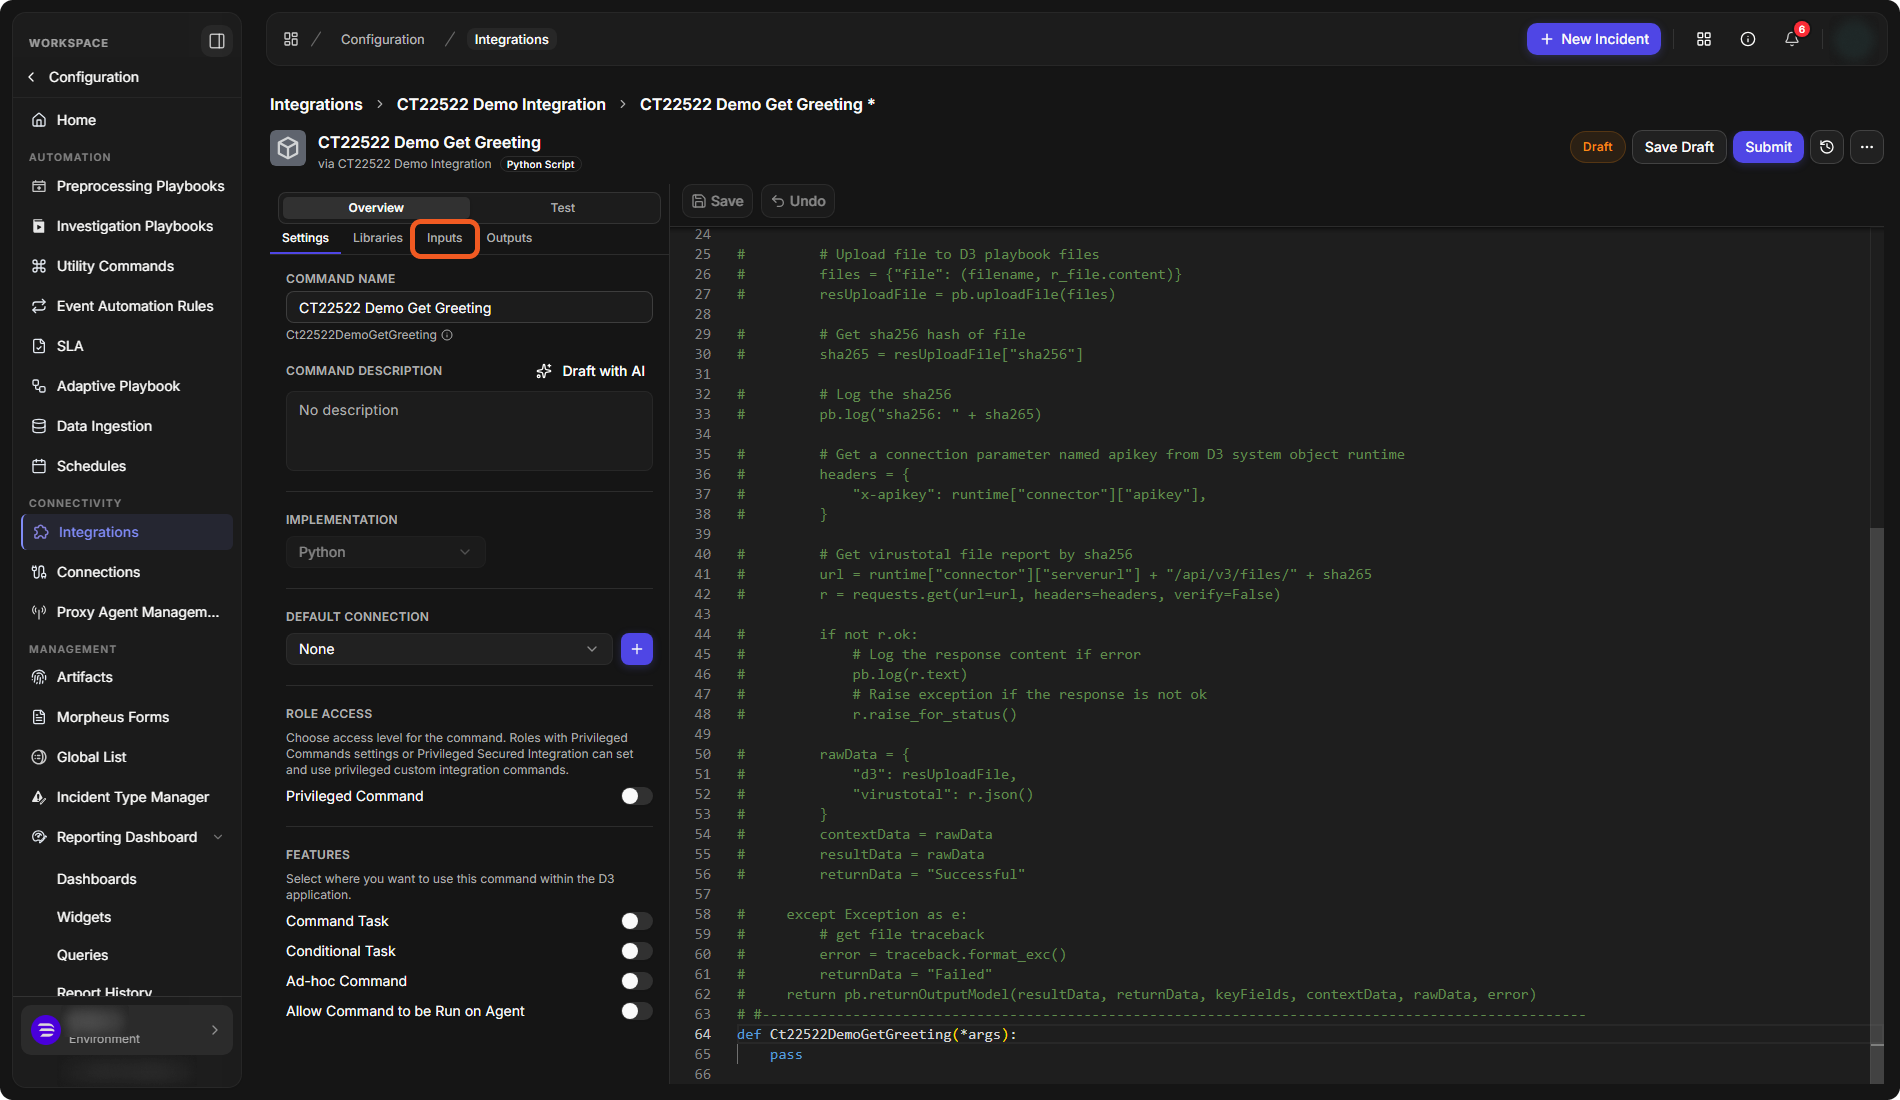Open Investigation Playbooks in sidebar
This screenshot has width=1900, height=1100.
click(x=134, y=226)
